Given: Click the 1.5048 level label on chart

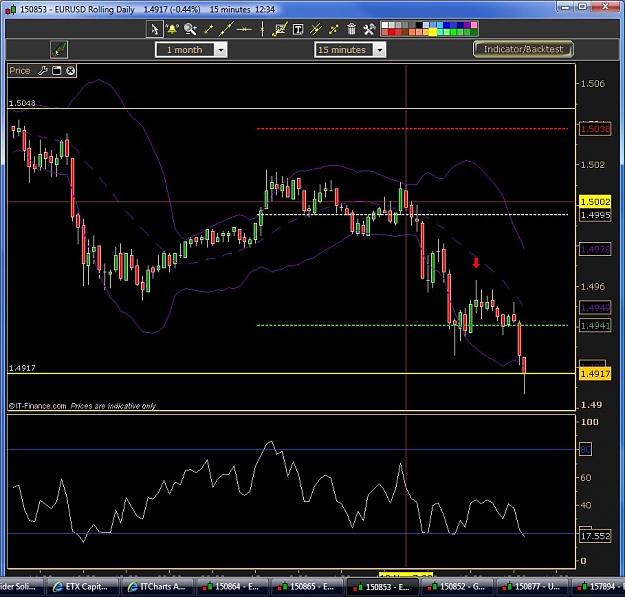Looking at the screenshot, I should 22,103.
